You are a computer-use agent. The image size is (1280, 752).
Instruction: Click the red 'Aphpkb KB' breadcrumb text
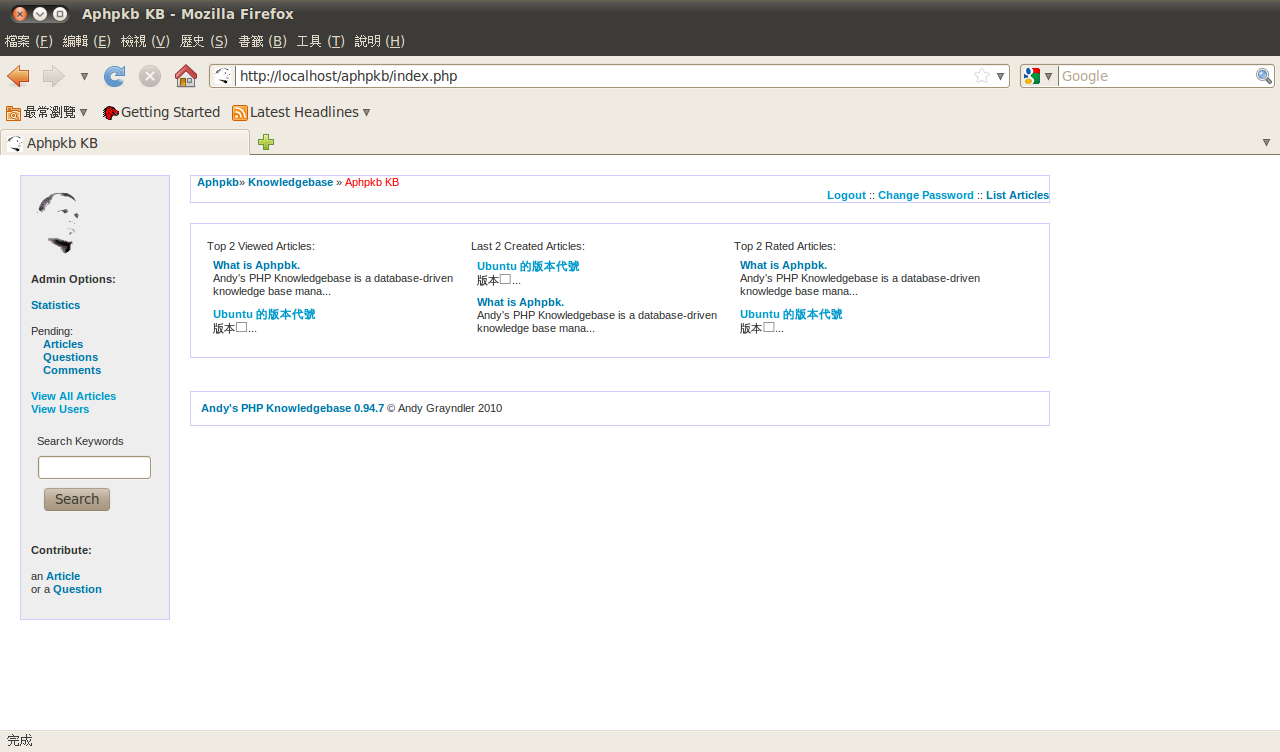[x=372, y=182]
